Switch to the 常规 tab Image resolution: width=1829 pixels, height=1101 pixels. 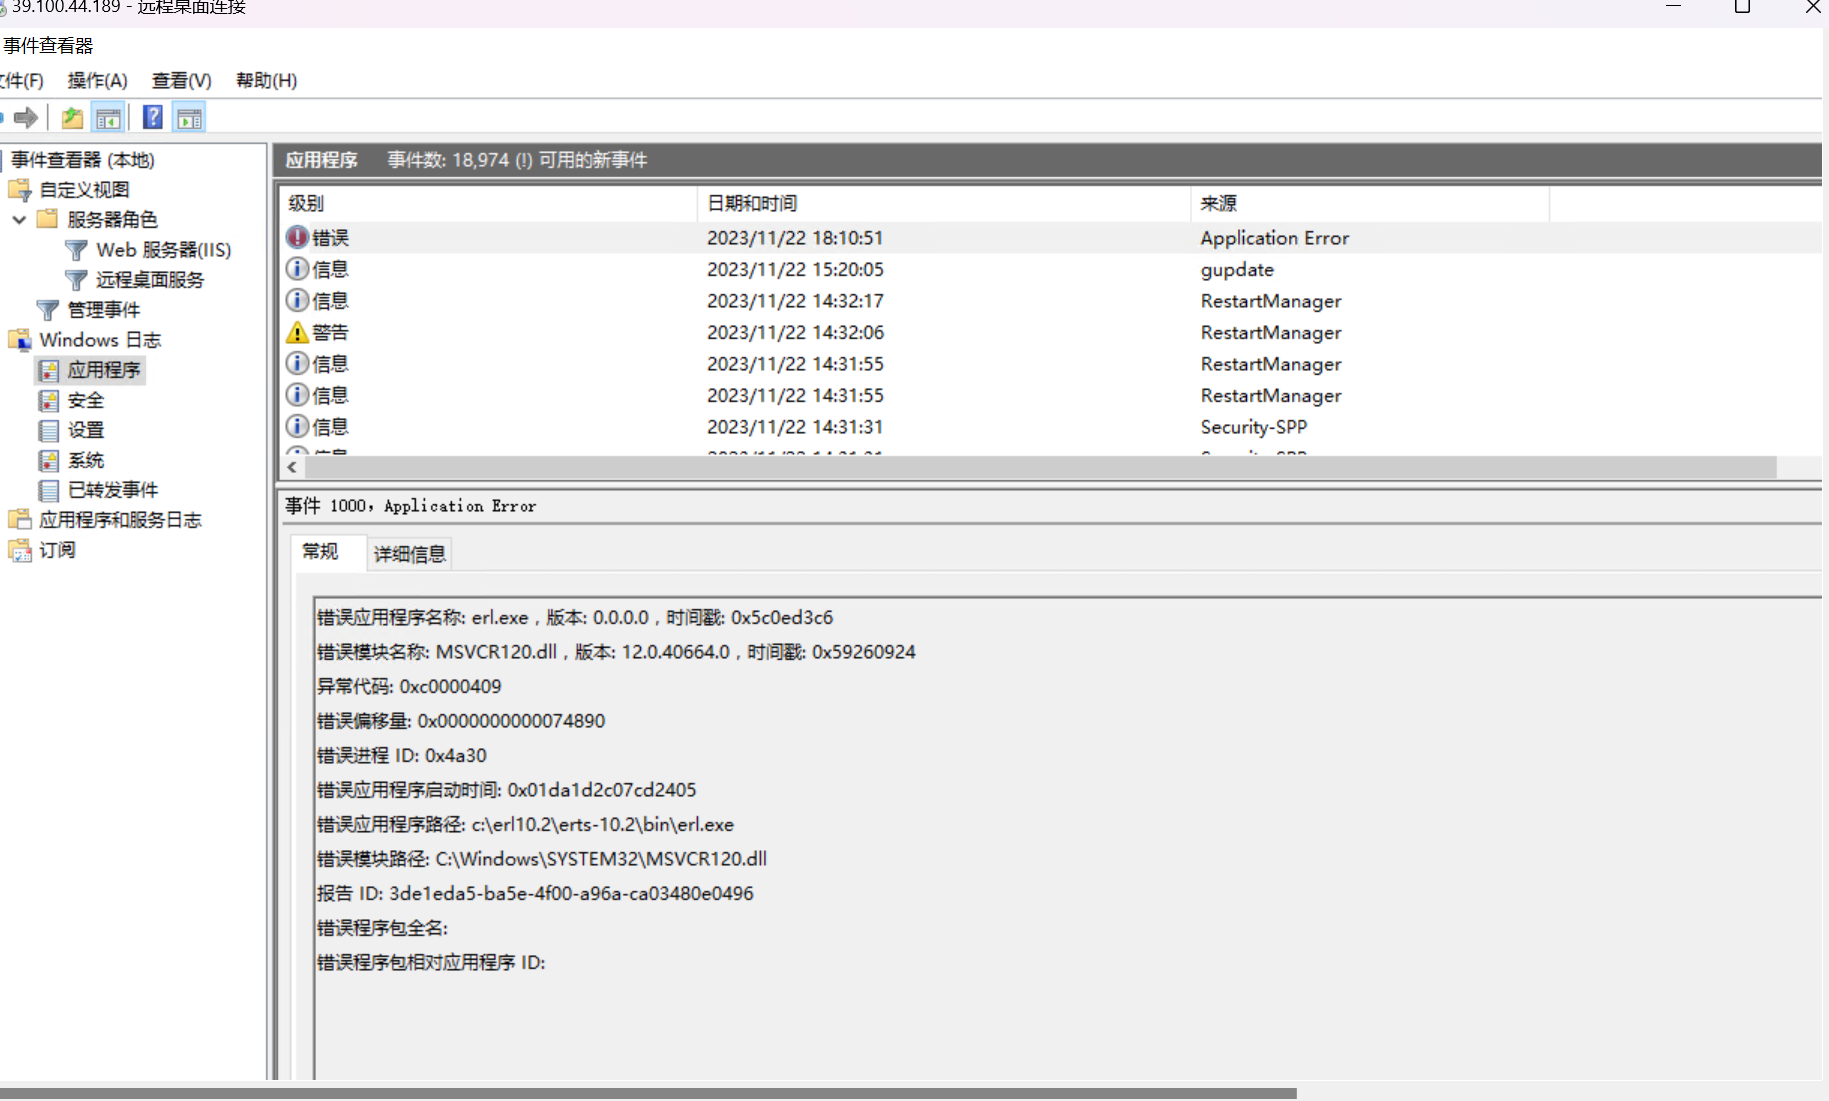point(320,552)
